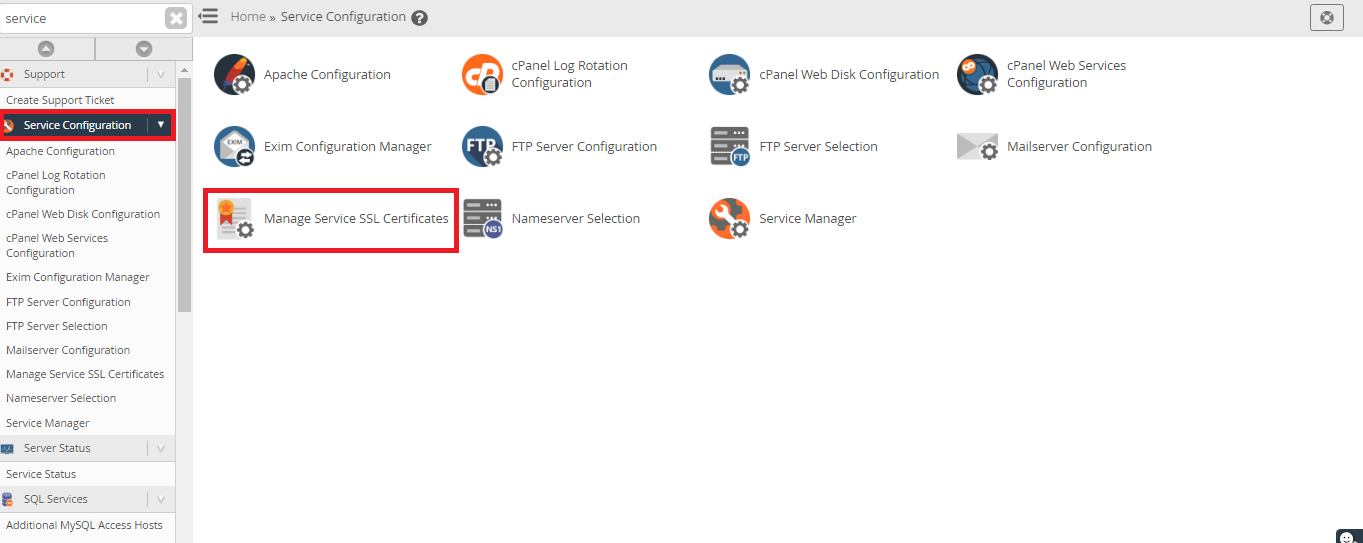Screen dimensions: 1363x543
Task: Go to Home breadcrumb link
Action: pyautogui.click(x=248, y=17)
